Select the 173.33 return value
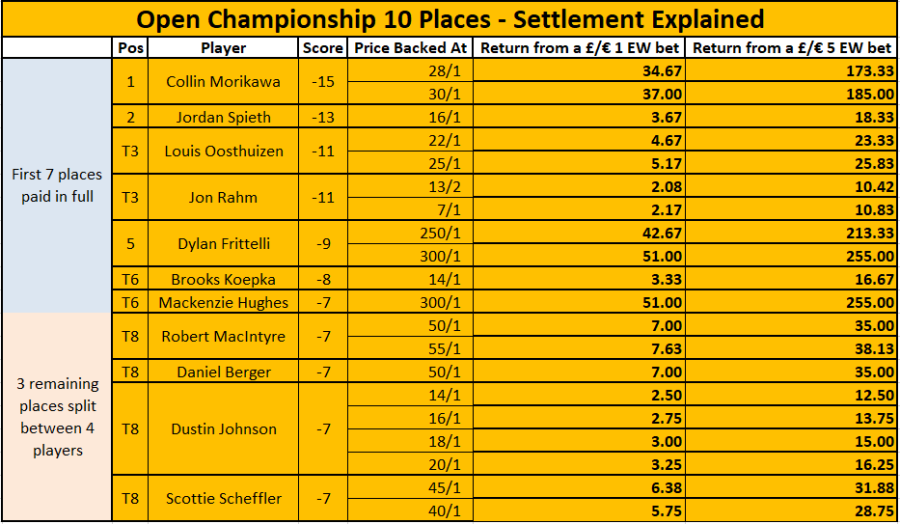The height and width of the screenshot is (524, 900). coord(791,71)
